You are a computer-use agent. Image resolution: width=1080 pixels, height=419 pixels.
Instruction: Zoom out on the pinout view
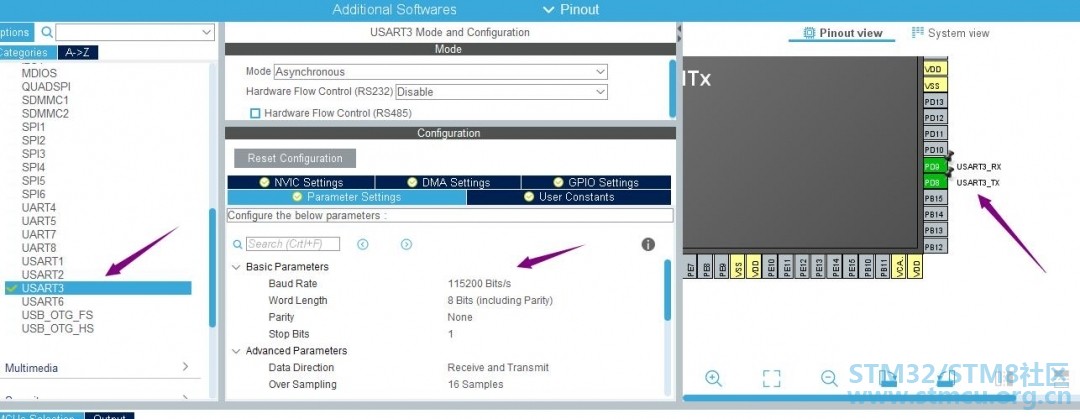[x=829, y=378]
